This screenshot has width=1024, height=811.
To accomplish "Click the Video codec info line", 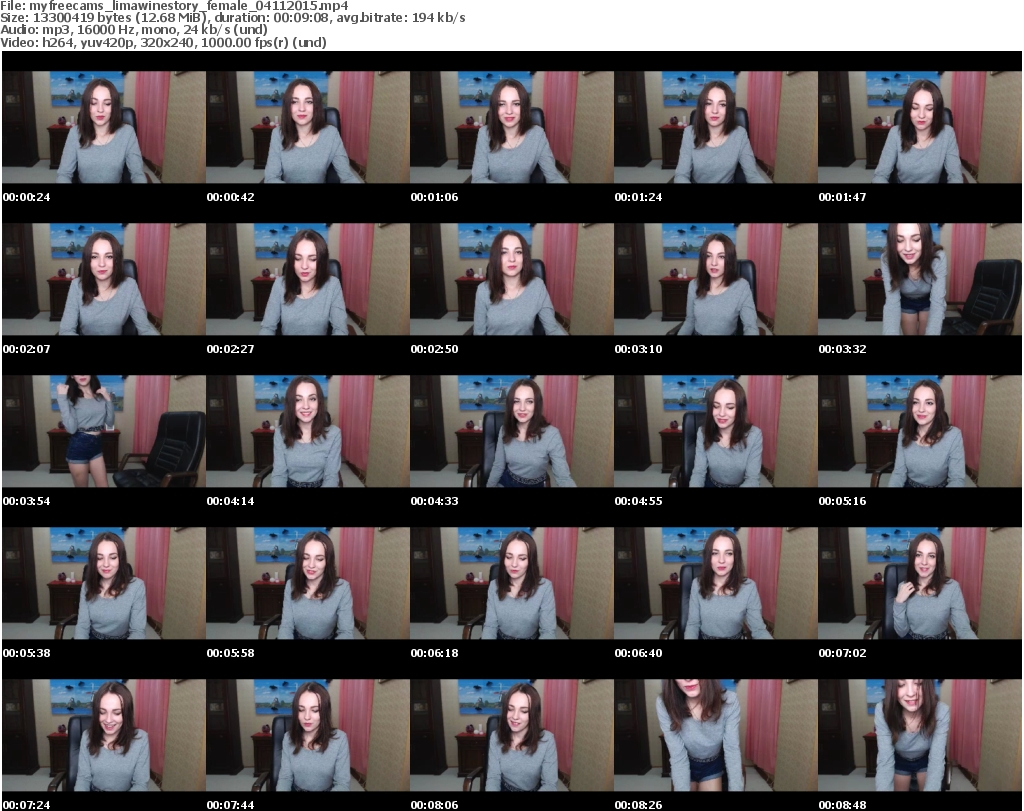I will pyautogui.click(x=164, y=42).
